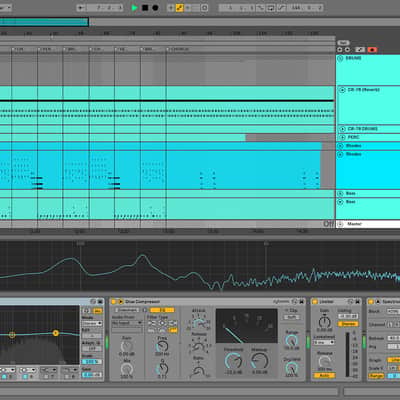The image size is (400, 400).
Task: Unfold the PERC track
Action: [342, 137]
